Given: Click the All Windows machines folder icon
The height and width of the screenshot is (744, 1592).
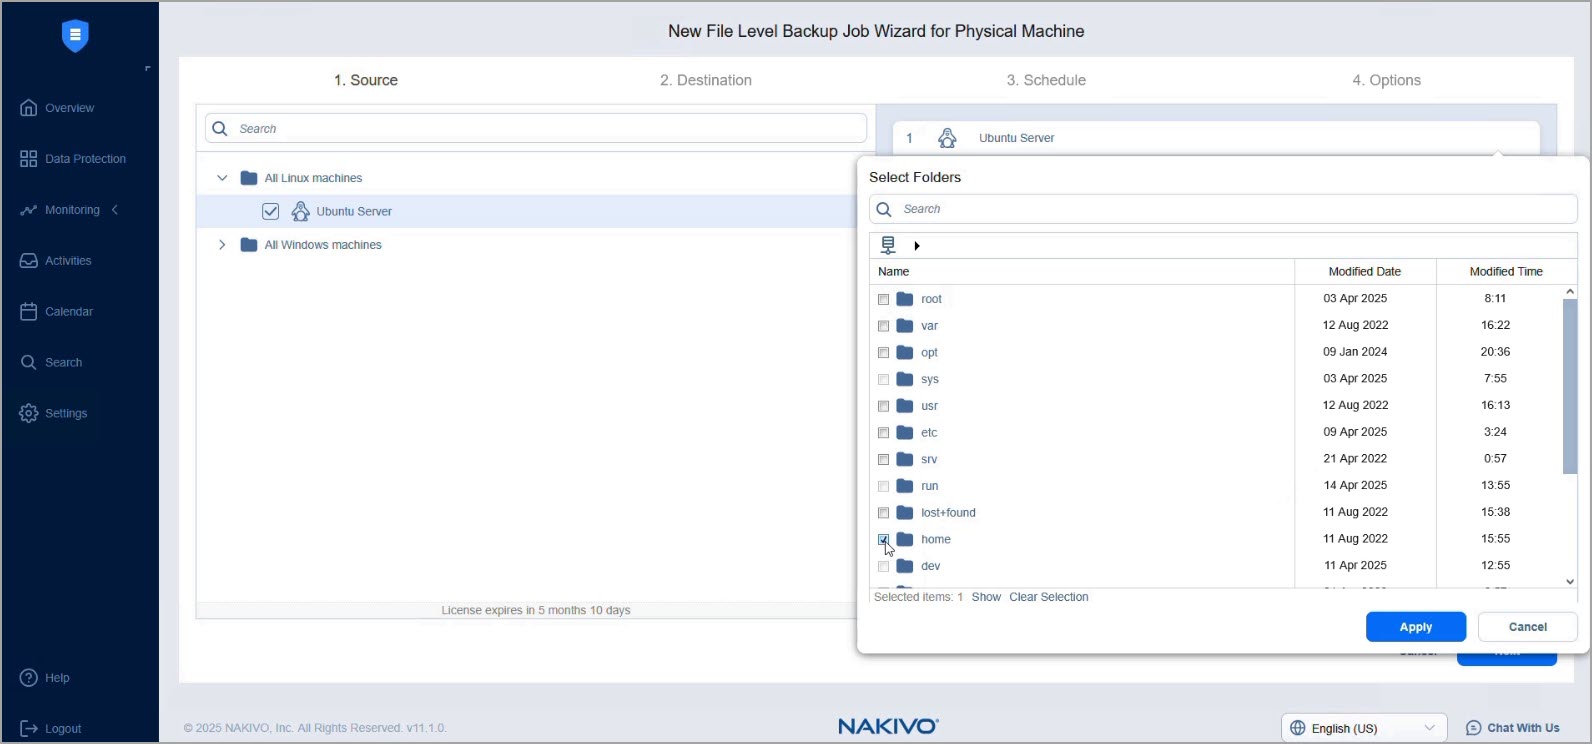Looking at the screenshot, I should [249, 245].
